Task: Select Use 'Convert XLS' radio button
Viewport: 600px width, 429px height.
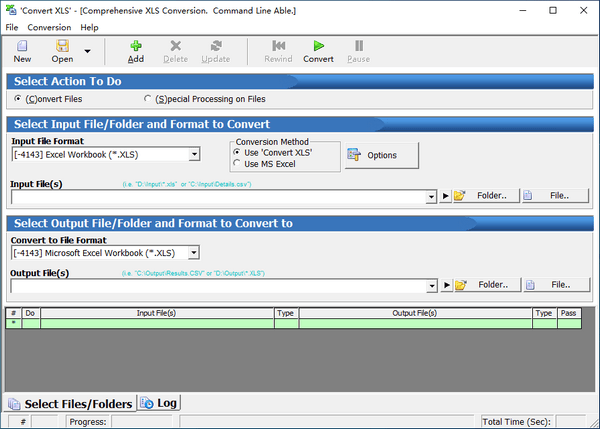Action: coord(237,152)
